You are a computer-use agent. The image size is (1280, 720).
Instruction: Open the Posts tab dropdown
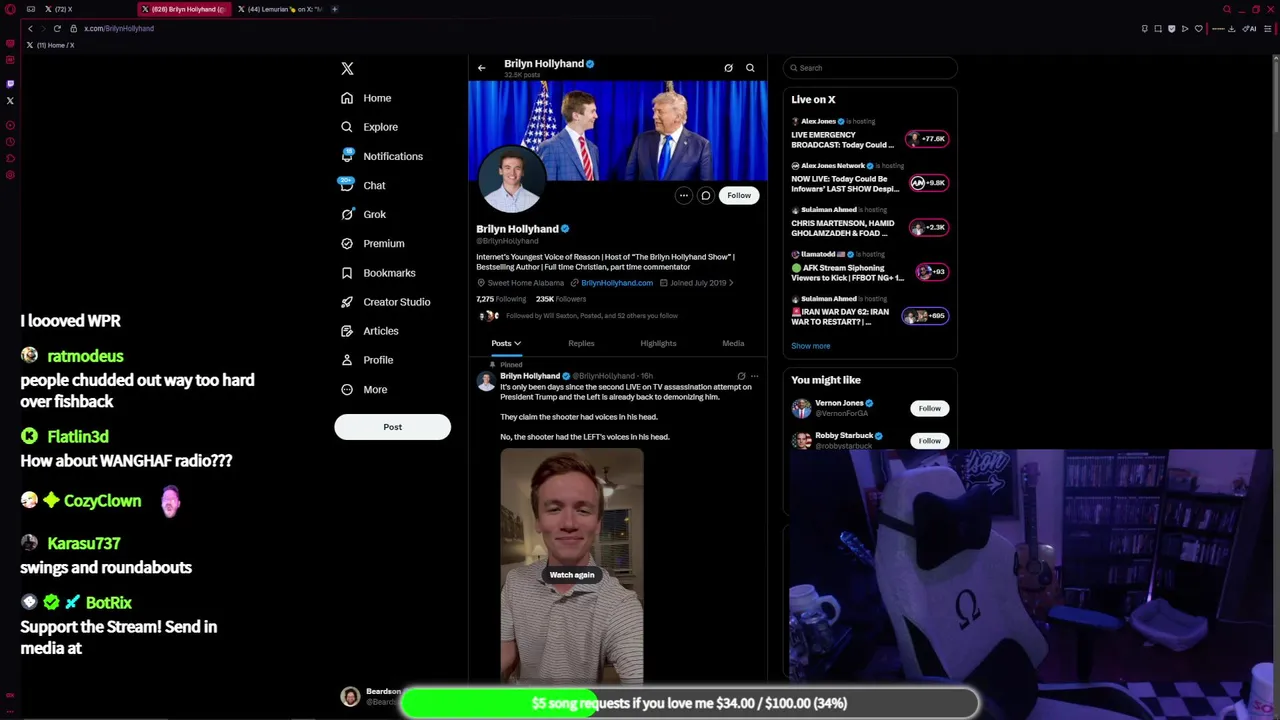click(x=506, y=343)
